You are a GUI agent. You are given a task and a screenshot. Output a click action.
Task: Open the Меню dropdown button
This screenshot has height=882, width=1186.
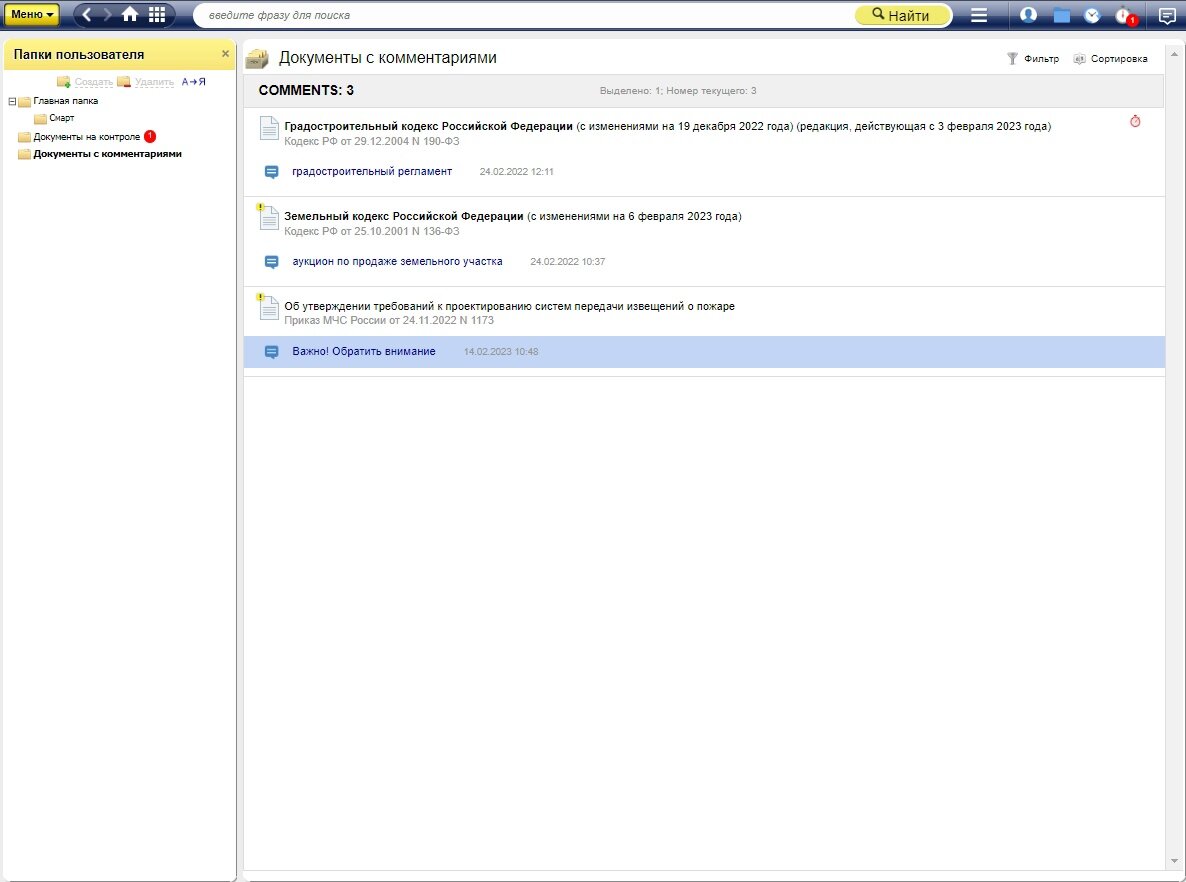31,14
